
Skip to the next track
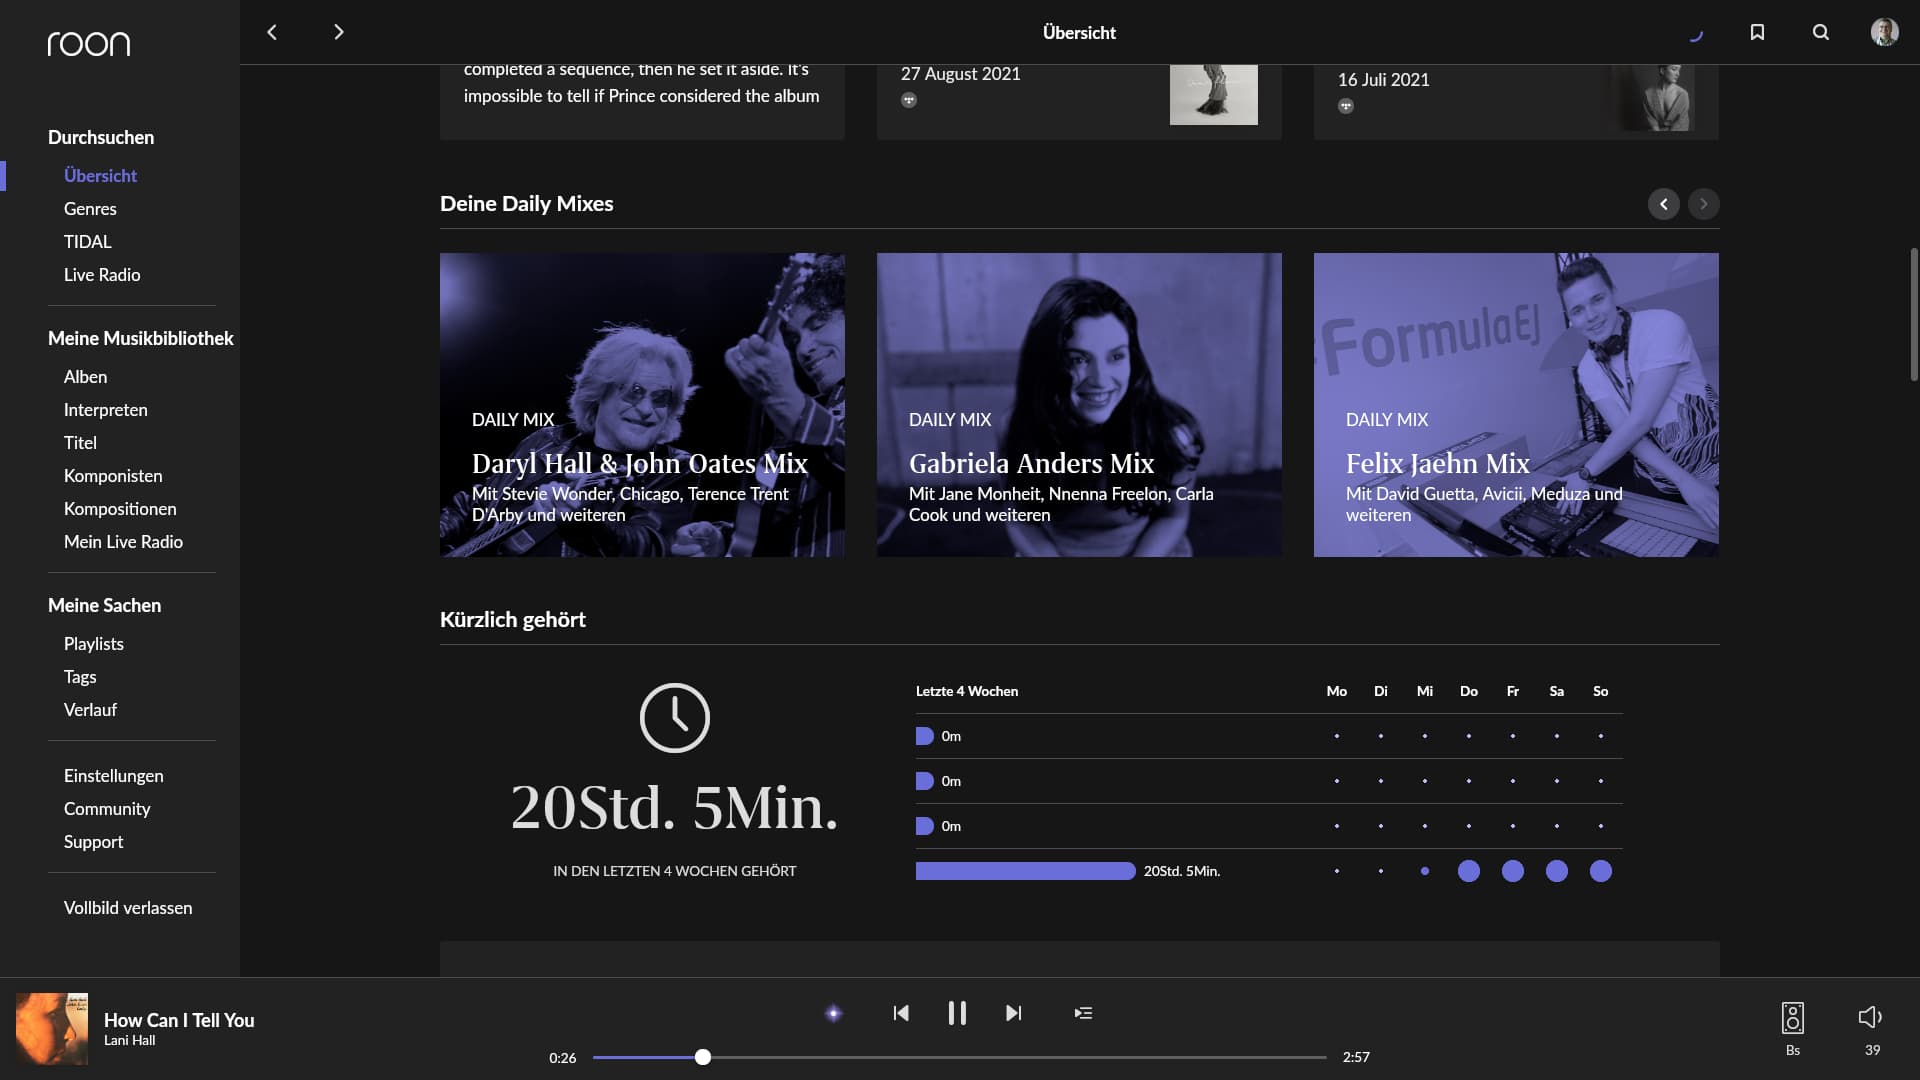[x=1013, y=1013]
